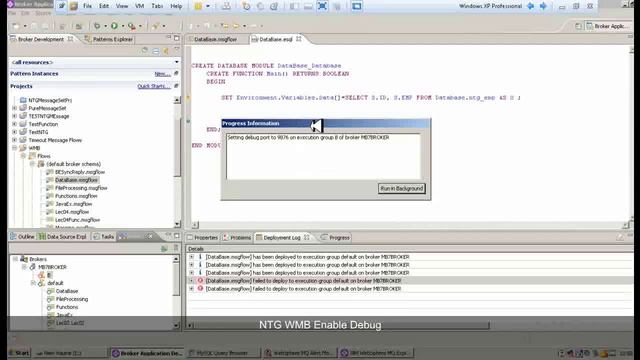Image resolution: width=640 pixels, height=360 pixels.
Task: Switch to the Patterns Explorer tab
Action: coord(109,39)
